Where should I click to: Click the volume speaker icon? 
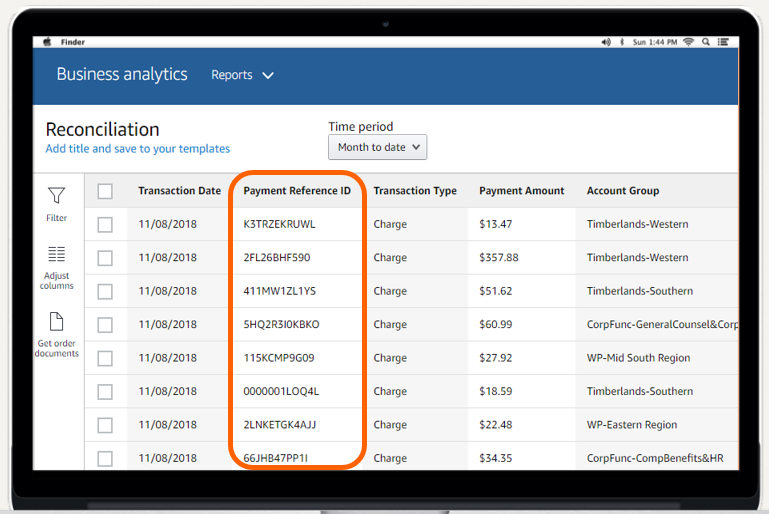[x=605, y=42]
